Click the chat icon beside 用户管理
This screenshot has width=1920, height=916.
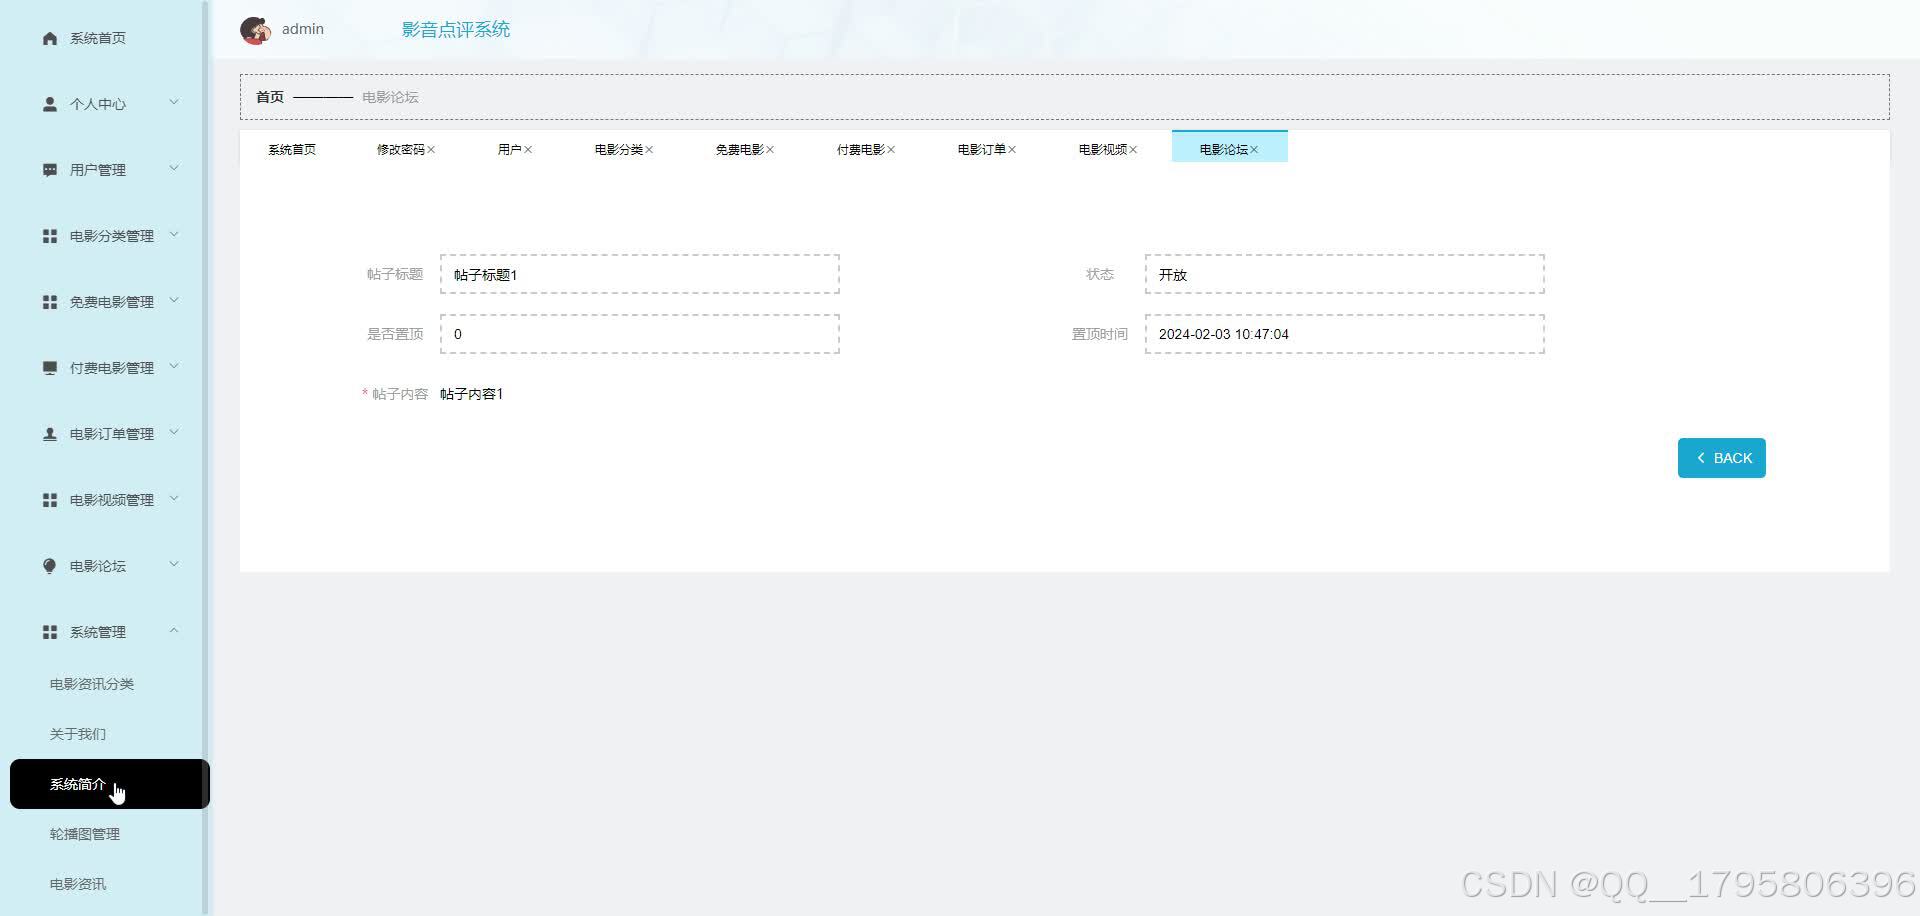[x=50, y=170]
